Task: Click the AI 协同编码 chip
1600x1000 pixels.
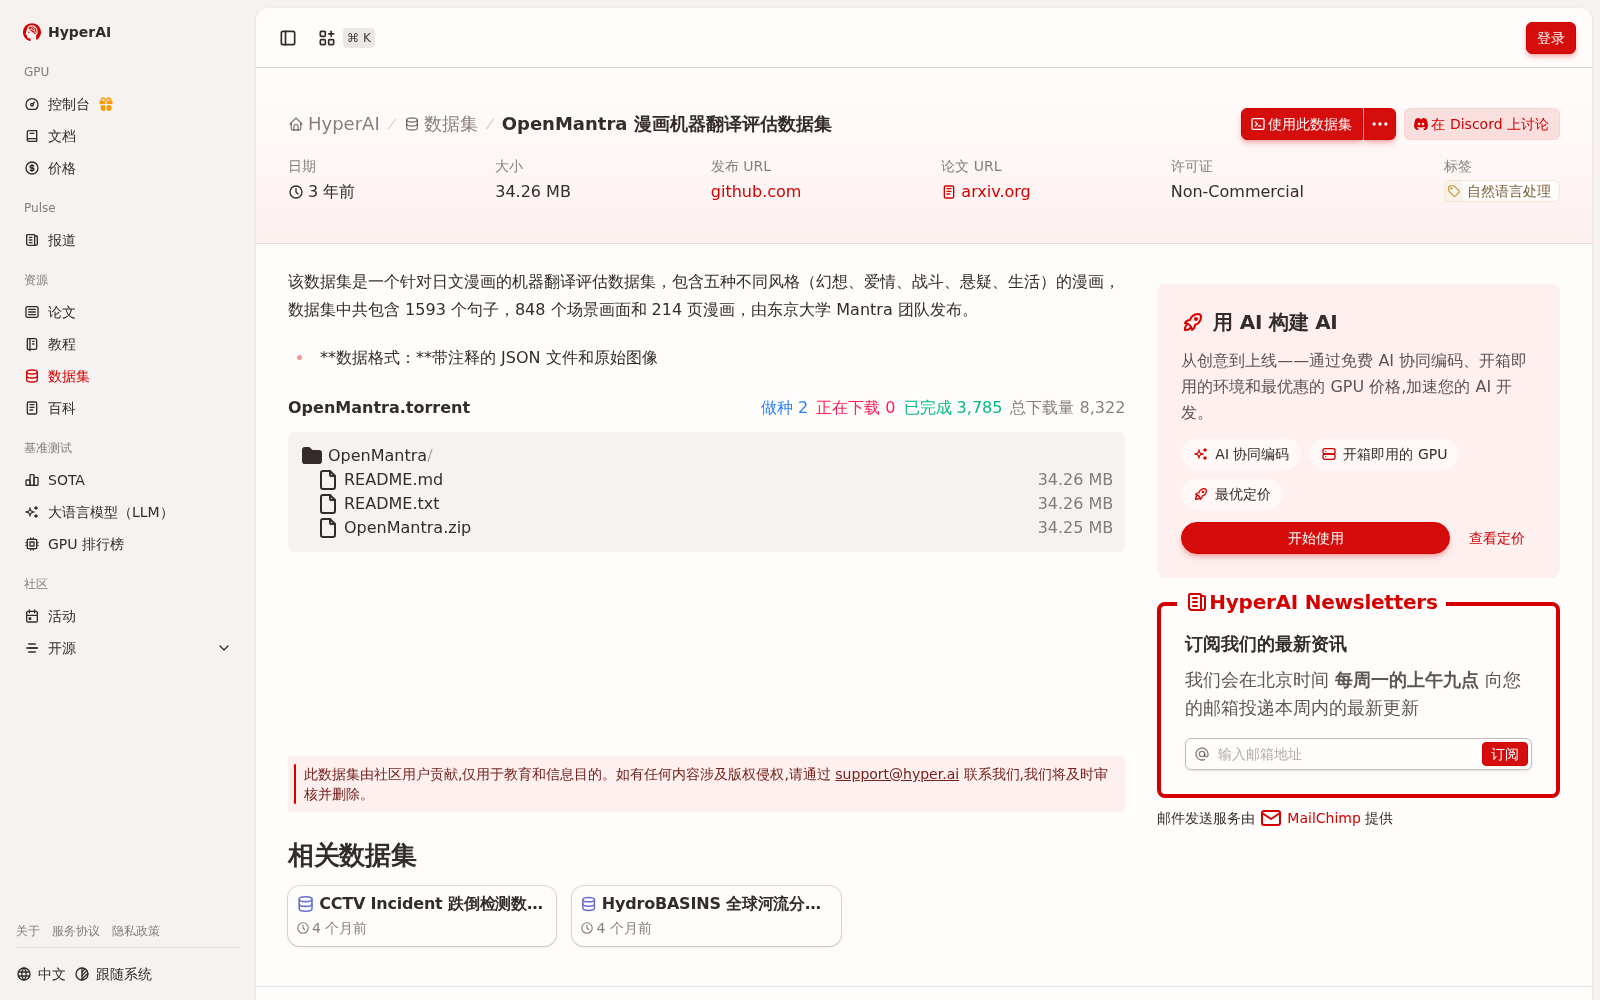Action: click(x=1241, y=454)
